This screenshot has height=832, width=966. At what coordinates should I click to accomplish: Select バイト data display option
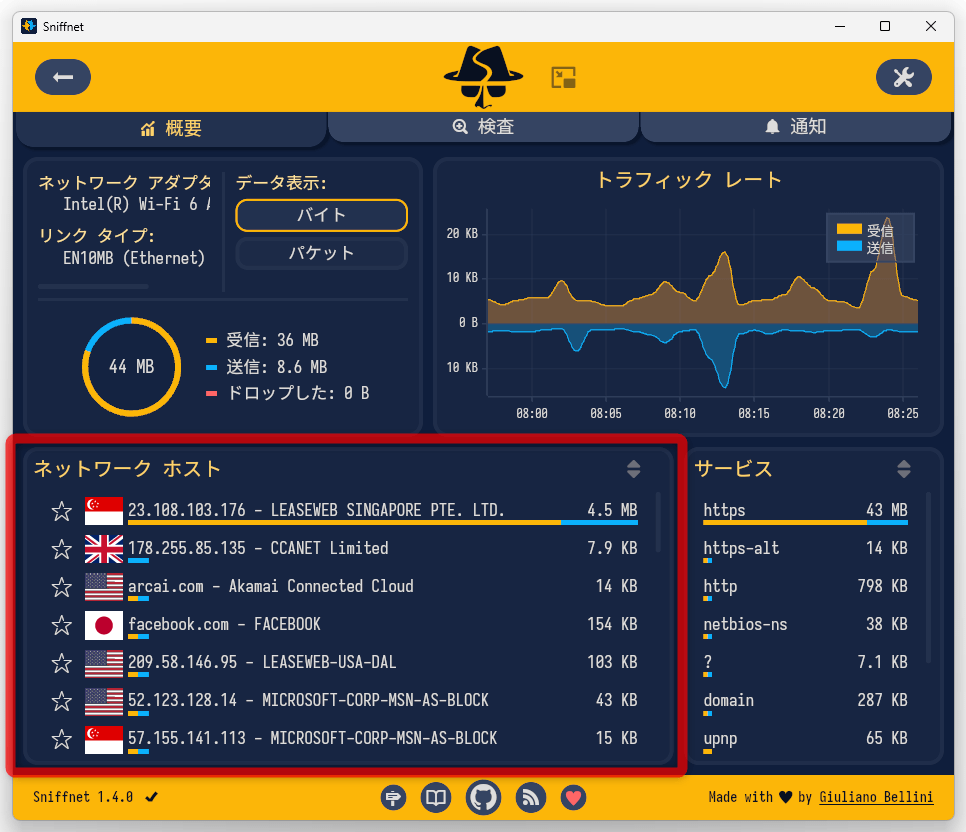click(x=321, y=215)
